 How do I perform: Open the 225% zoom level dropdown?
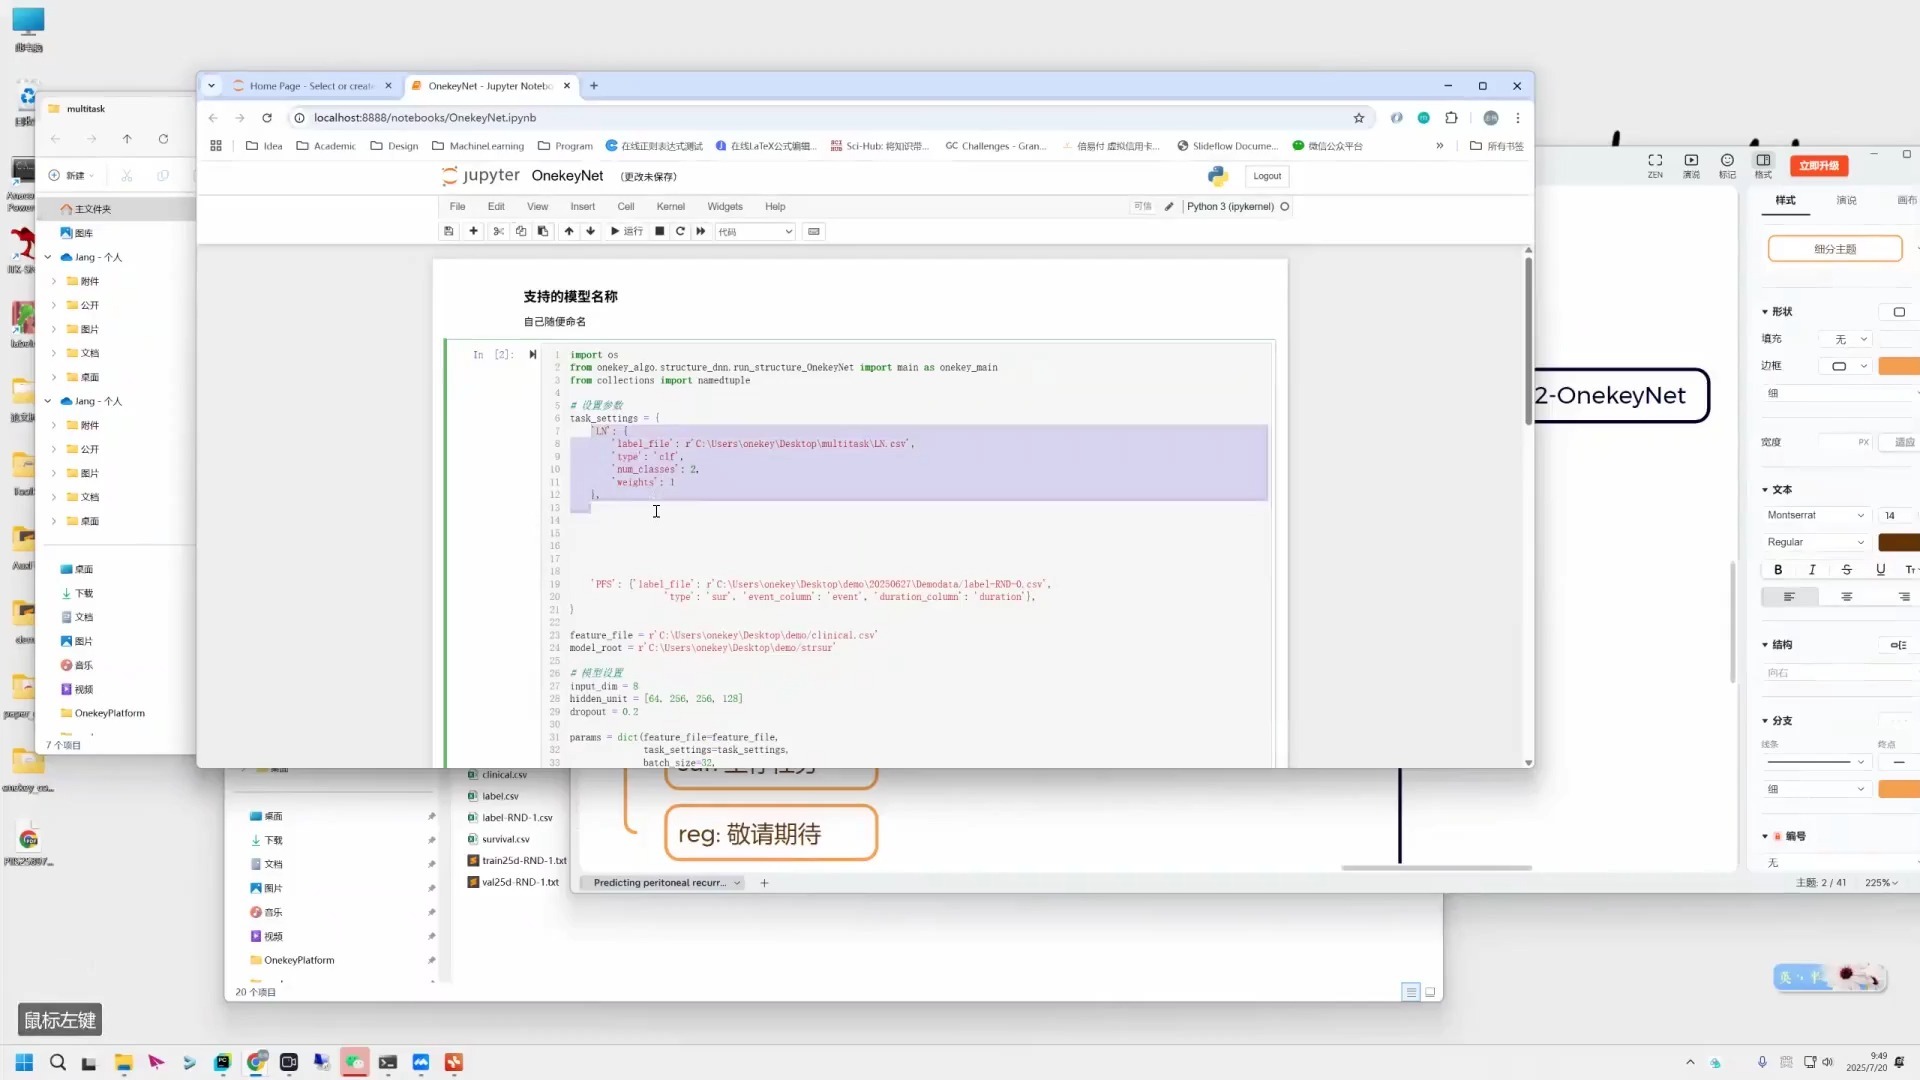[x=1881, y=883]
